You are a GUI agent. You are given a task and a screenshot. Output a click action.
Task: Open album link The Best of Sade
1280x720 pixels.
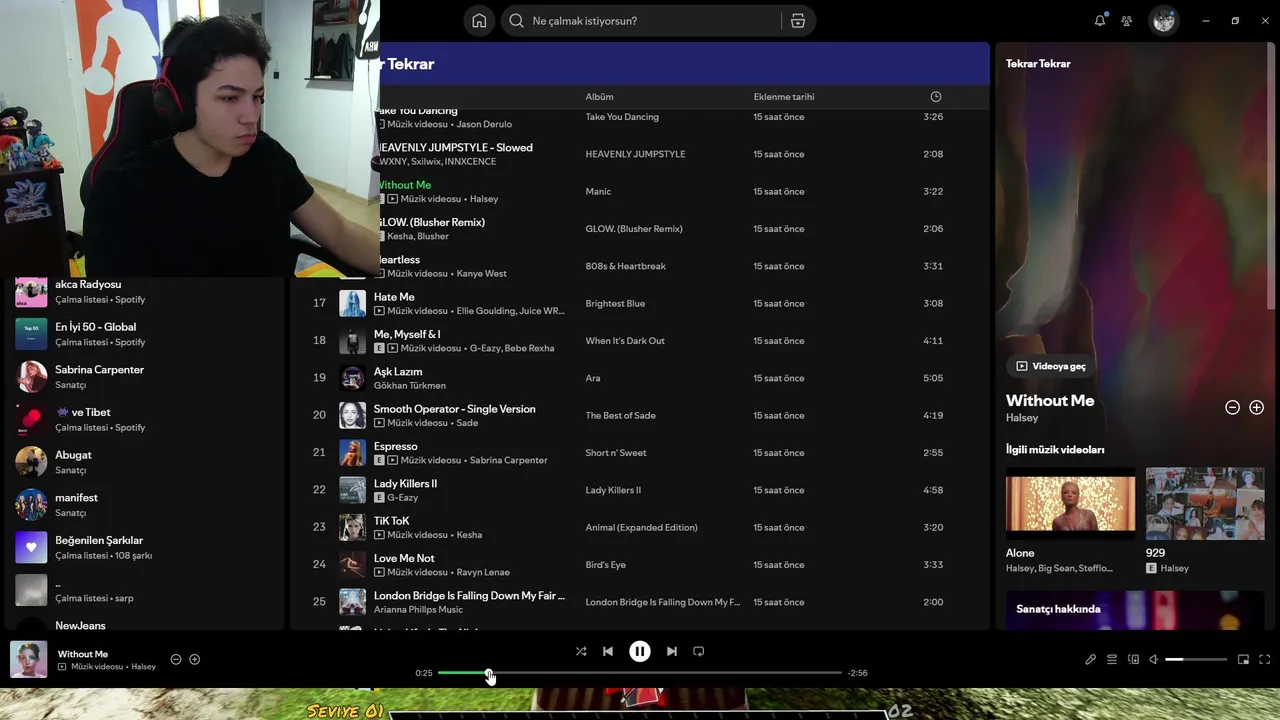[x=621, y=416]
